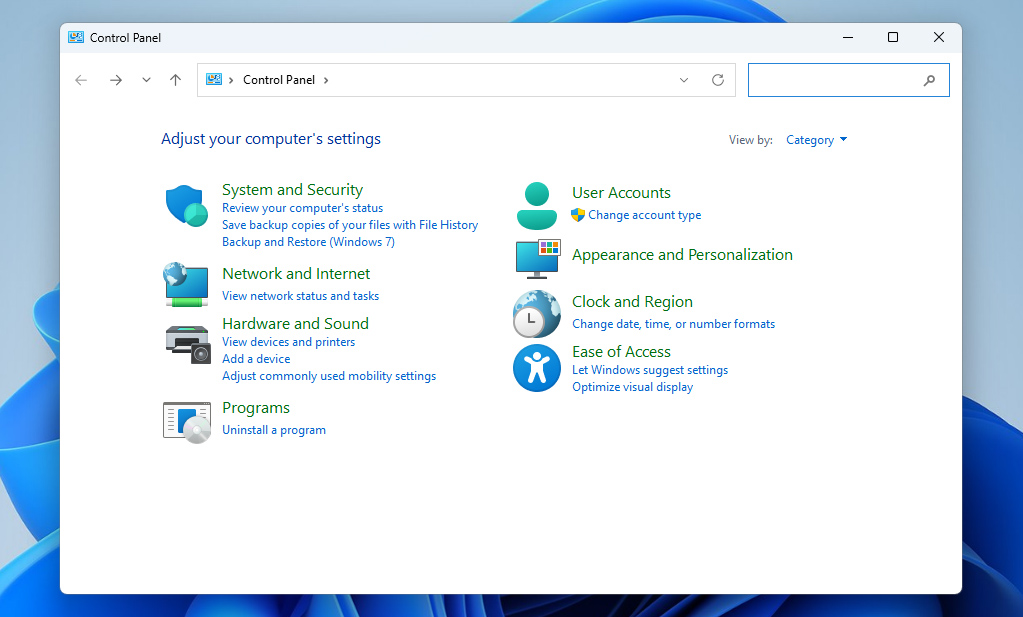Click the empty area of the address bar

coord(502,80)
